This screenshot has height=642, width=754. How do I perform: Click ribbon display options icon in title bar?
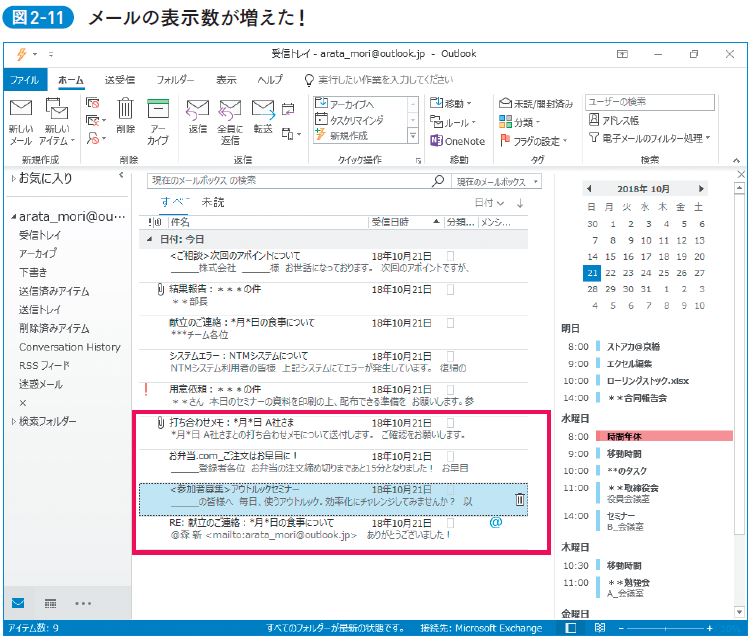(x=622, y=54)
